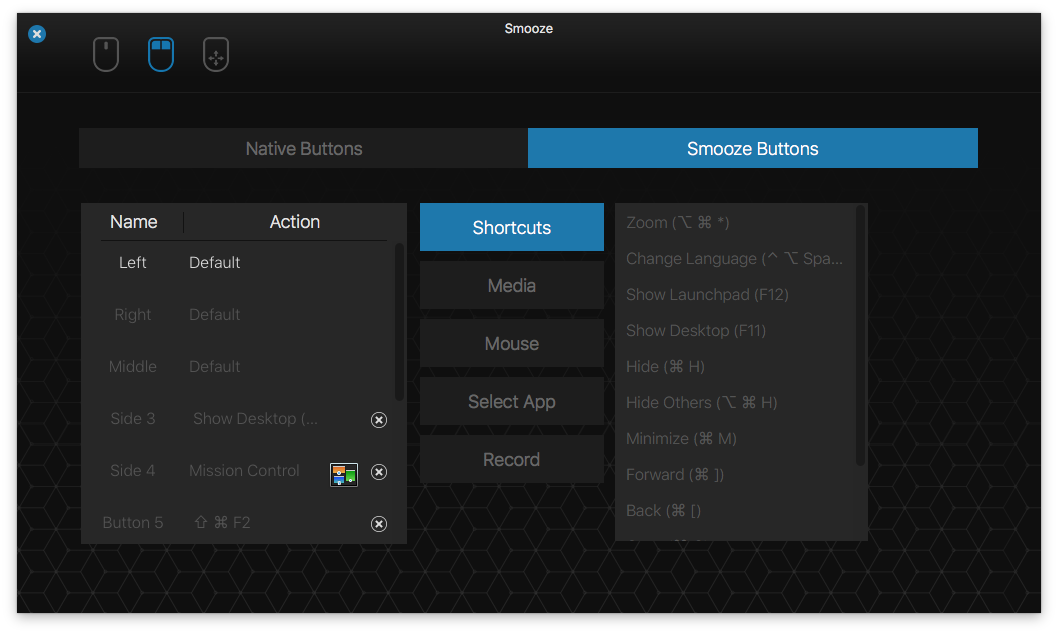Open the mouse gestures arrows icon
Viewport: 1058px width, 634px height.
coord(216,55)
